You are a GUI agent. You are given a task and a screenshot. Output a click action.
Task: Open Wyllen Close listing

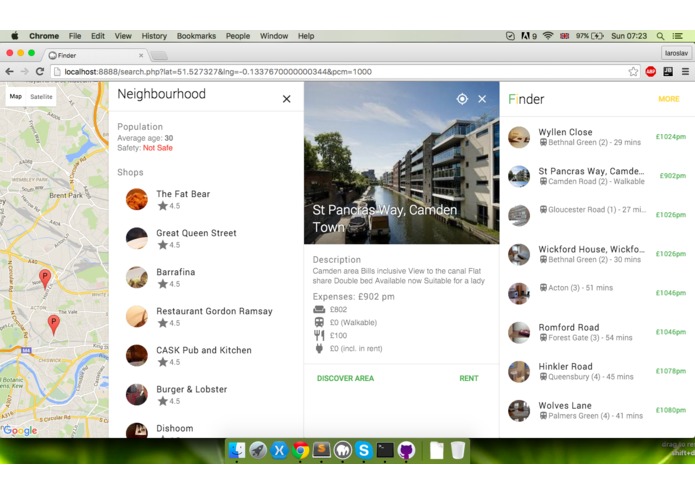pyautogui.click(x=597, y=137)
